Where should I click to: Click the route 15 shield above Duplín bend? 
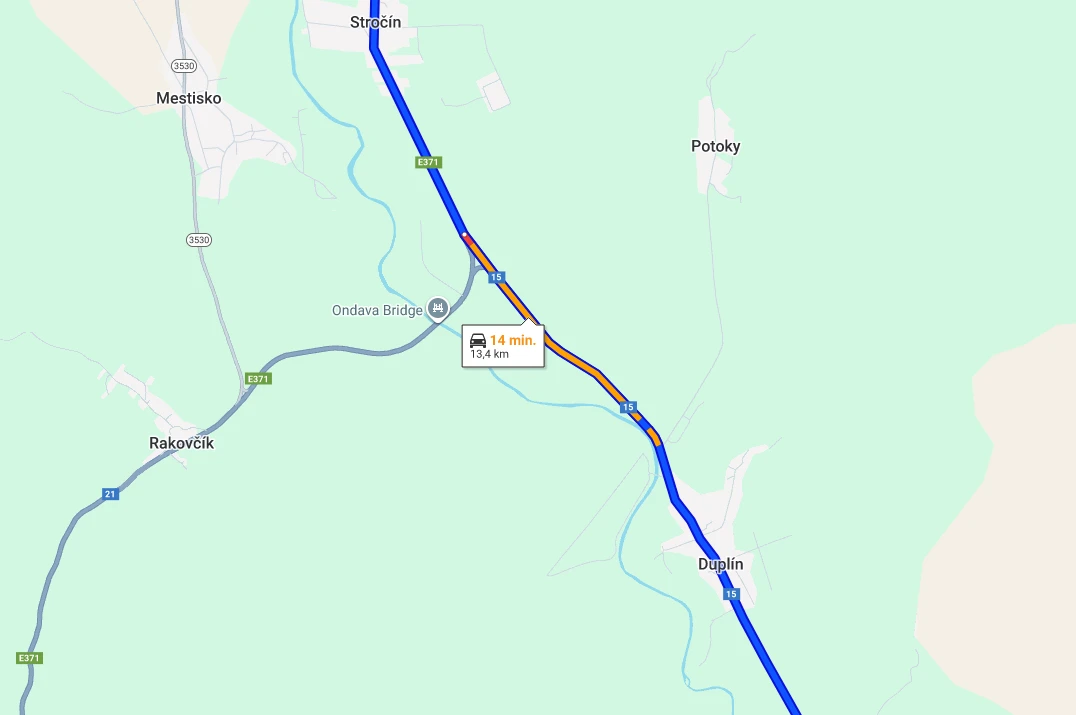pyautogui.click(x=628, y=407)
